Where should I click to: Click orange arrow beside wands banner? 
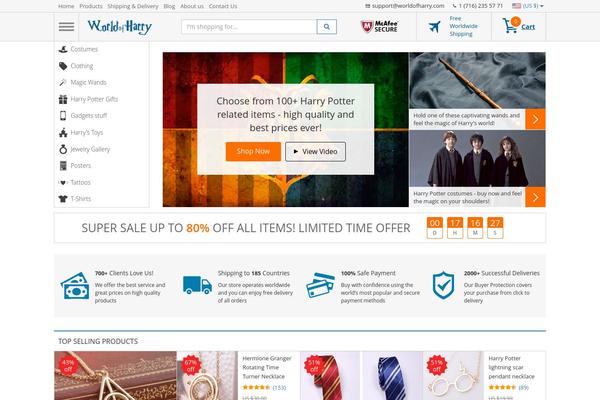tap(535, 119)
